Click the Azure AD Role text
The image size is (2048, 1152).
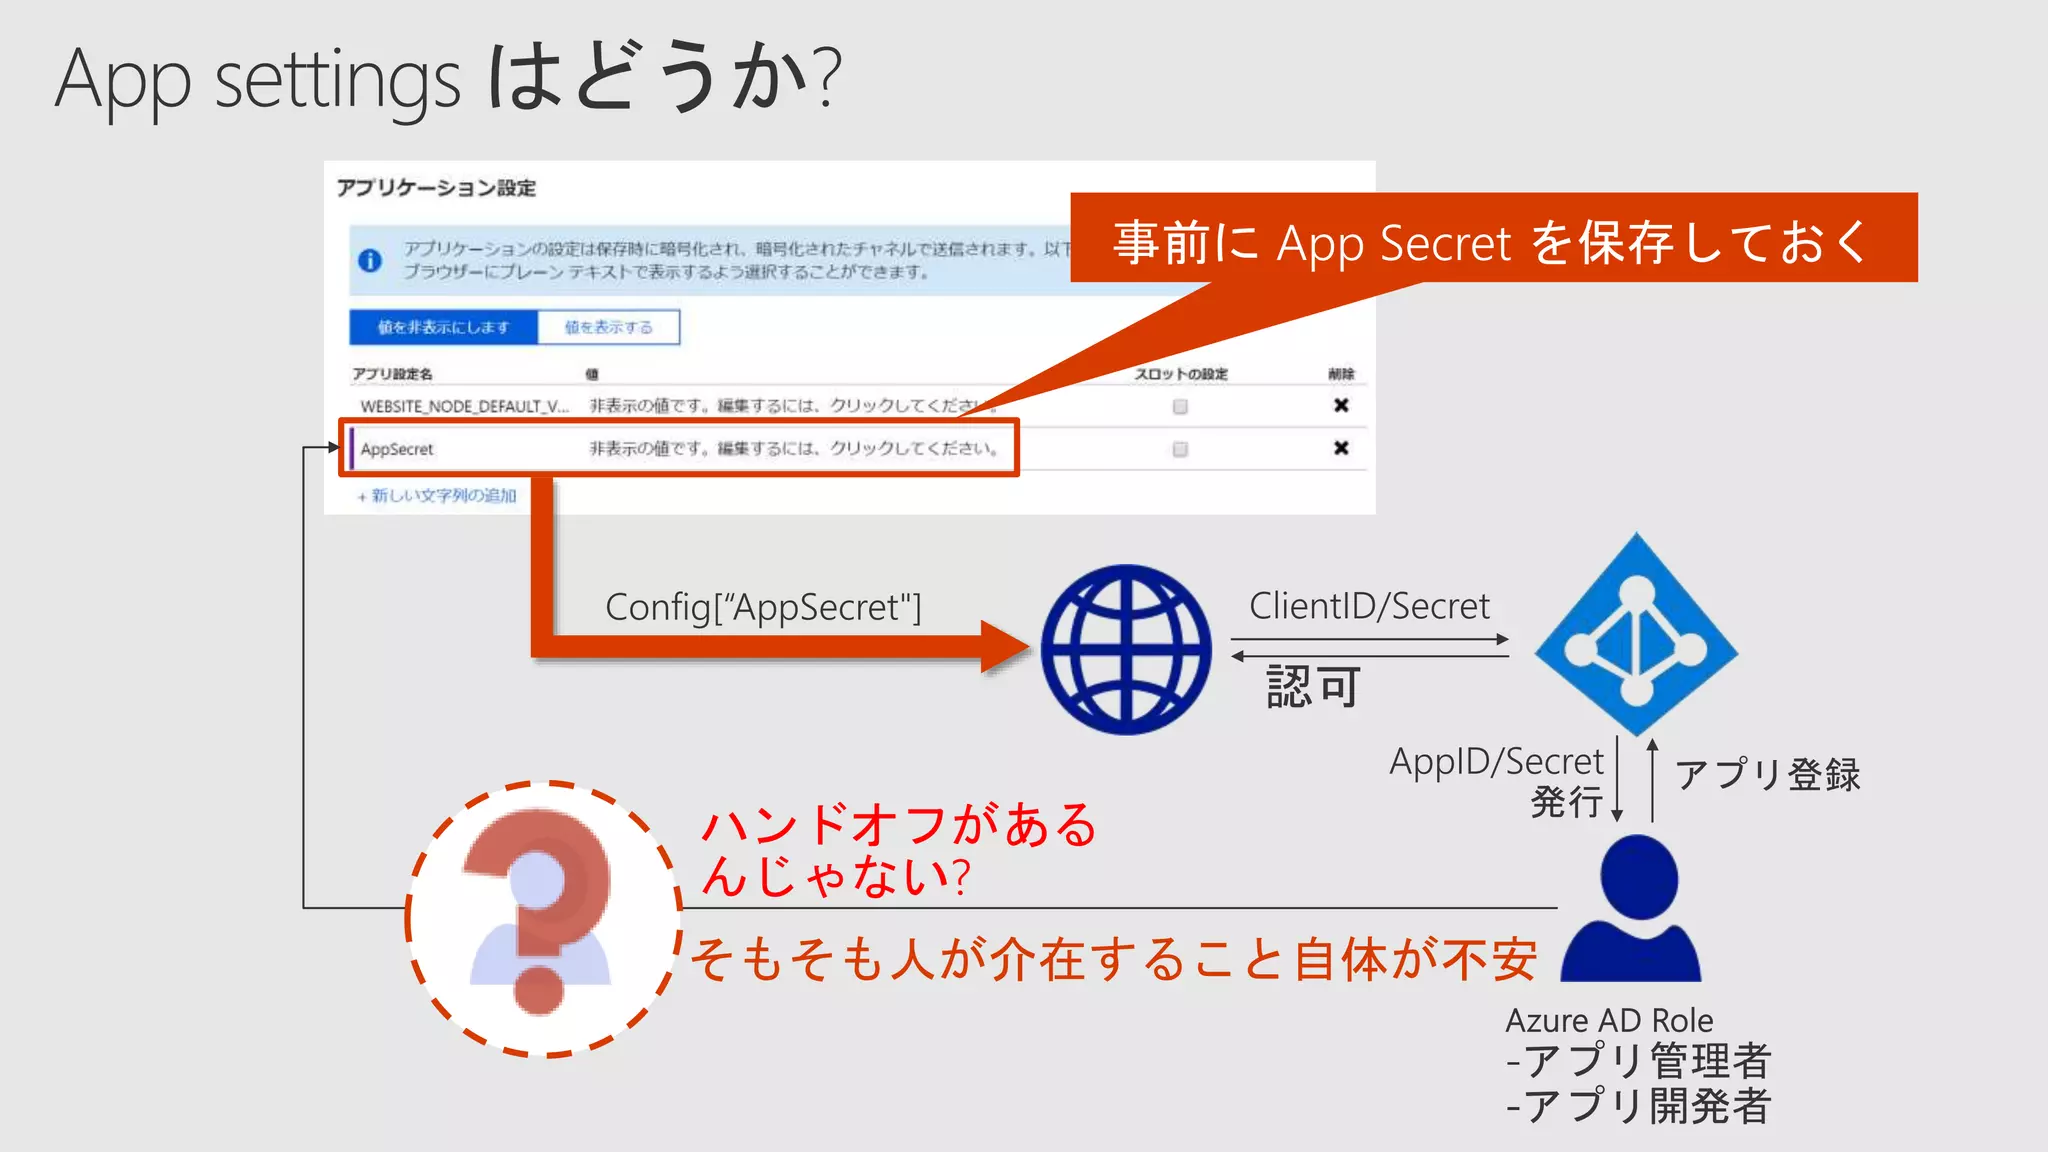[1609, 1020]
